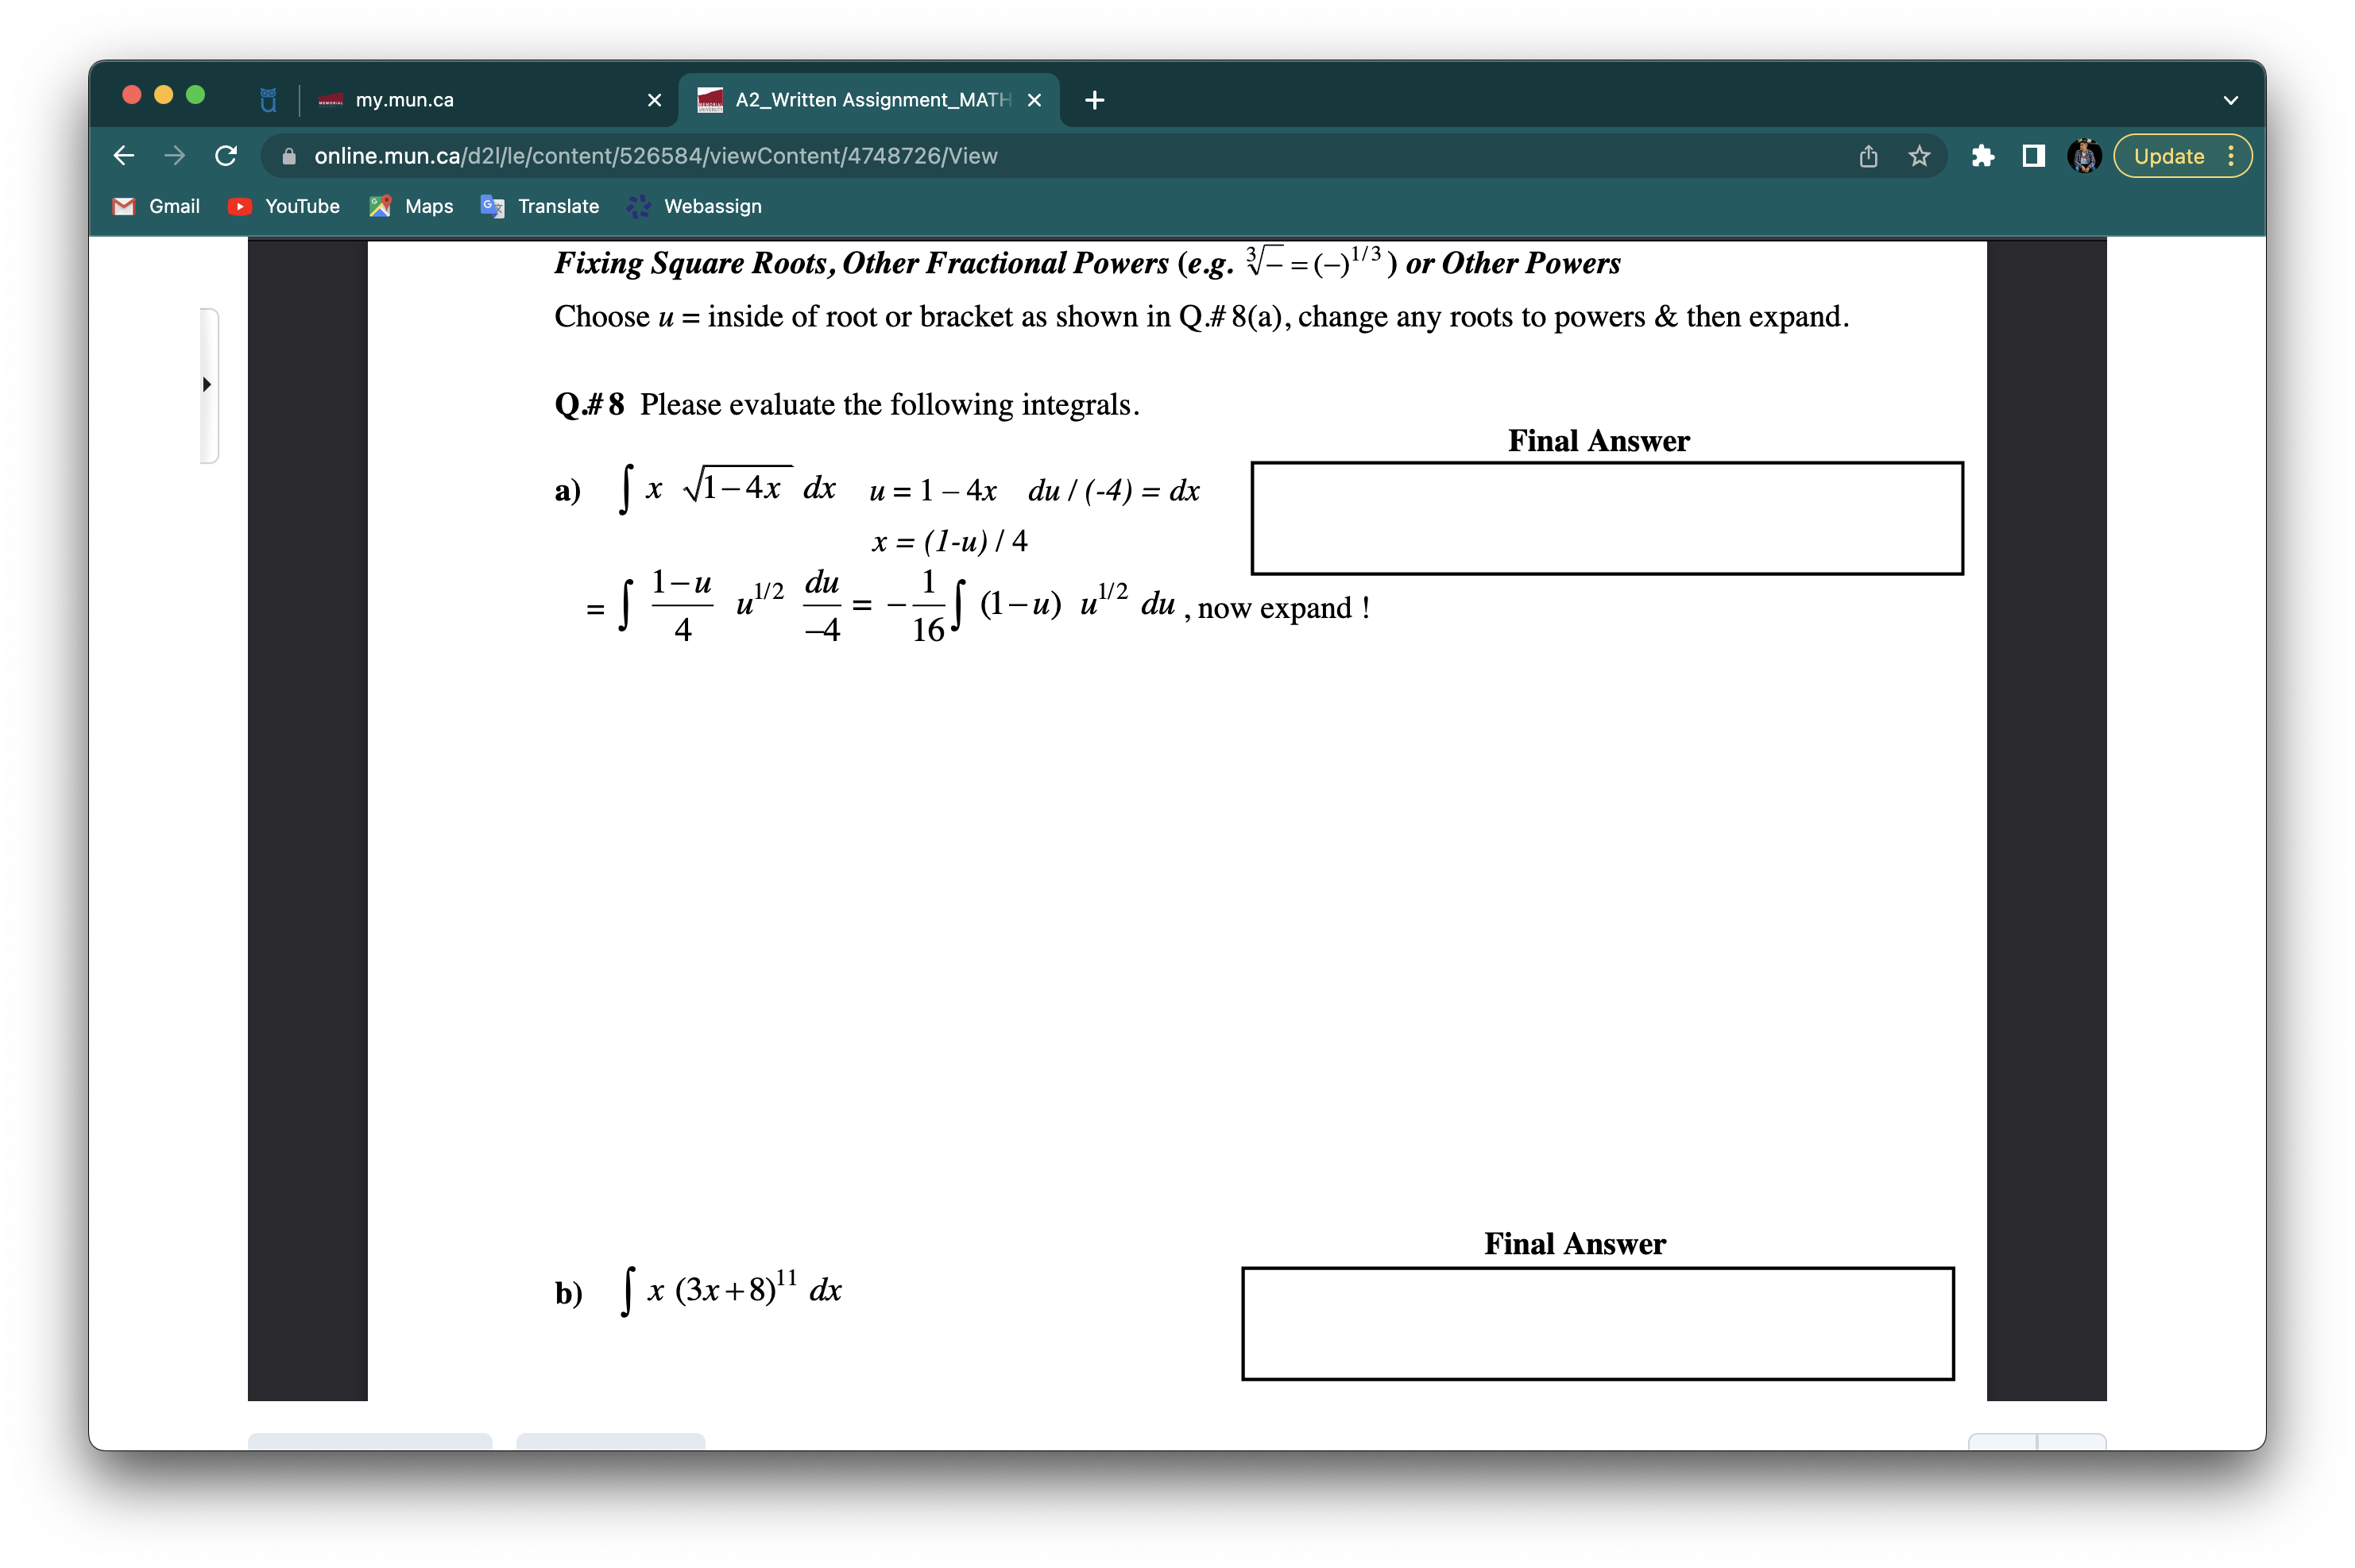View site security via the lock icon

[290, 156]
